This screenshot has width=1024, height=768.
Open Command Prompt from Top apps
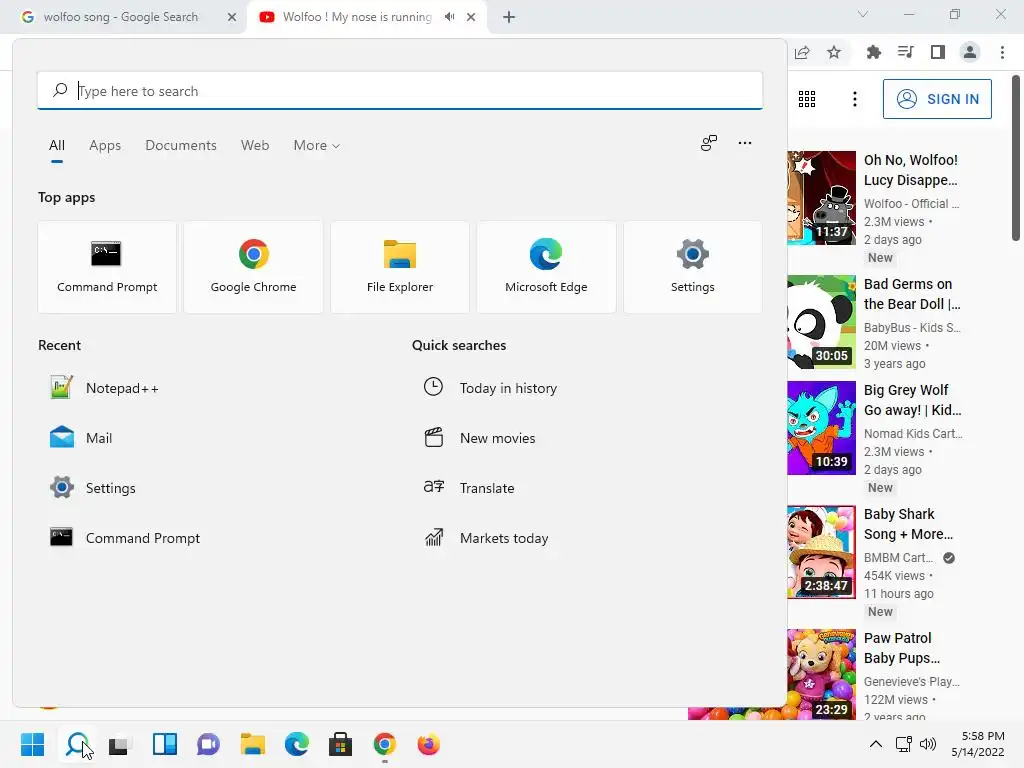[107, 267]
